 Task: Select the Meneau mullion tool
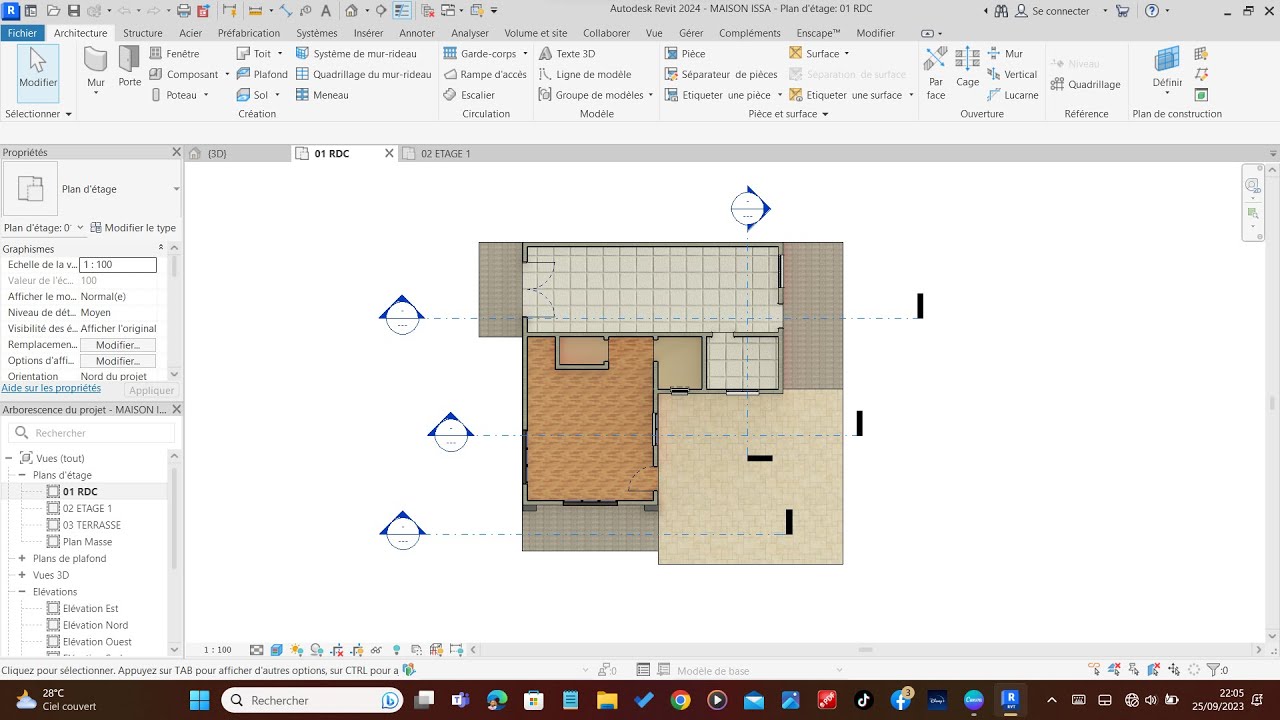[322, 95]
